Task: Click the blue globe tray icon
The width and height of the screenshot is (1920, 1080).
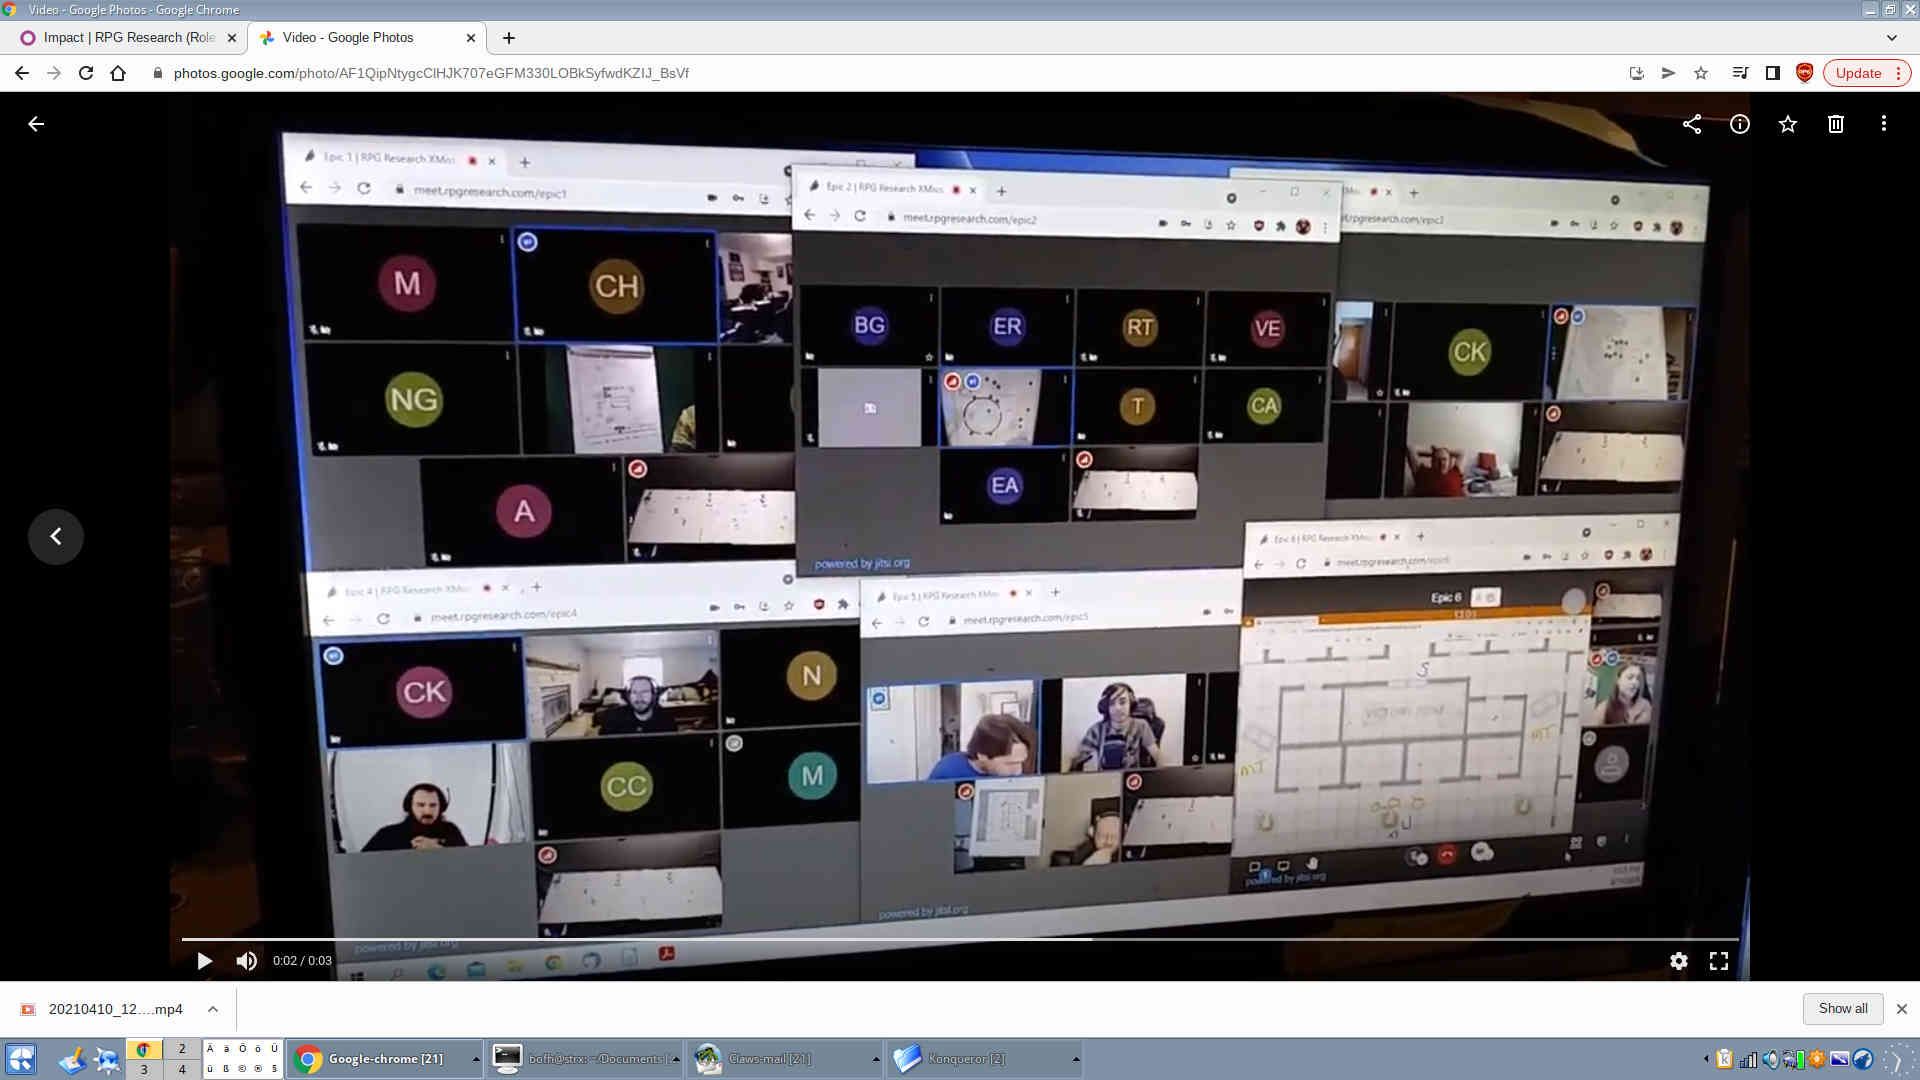Action: (x=1863, y=1059)
